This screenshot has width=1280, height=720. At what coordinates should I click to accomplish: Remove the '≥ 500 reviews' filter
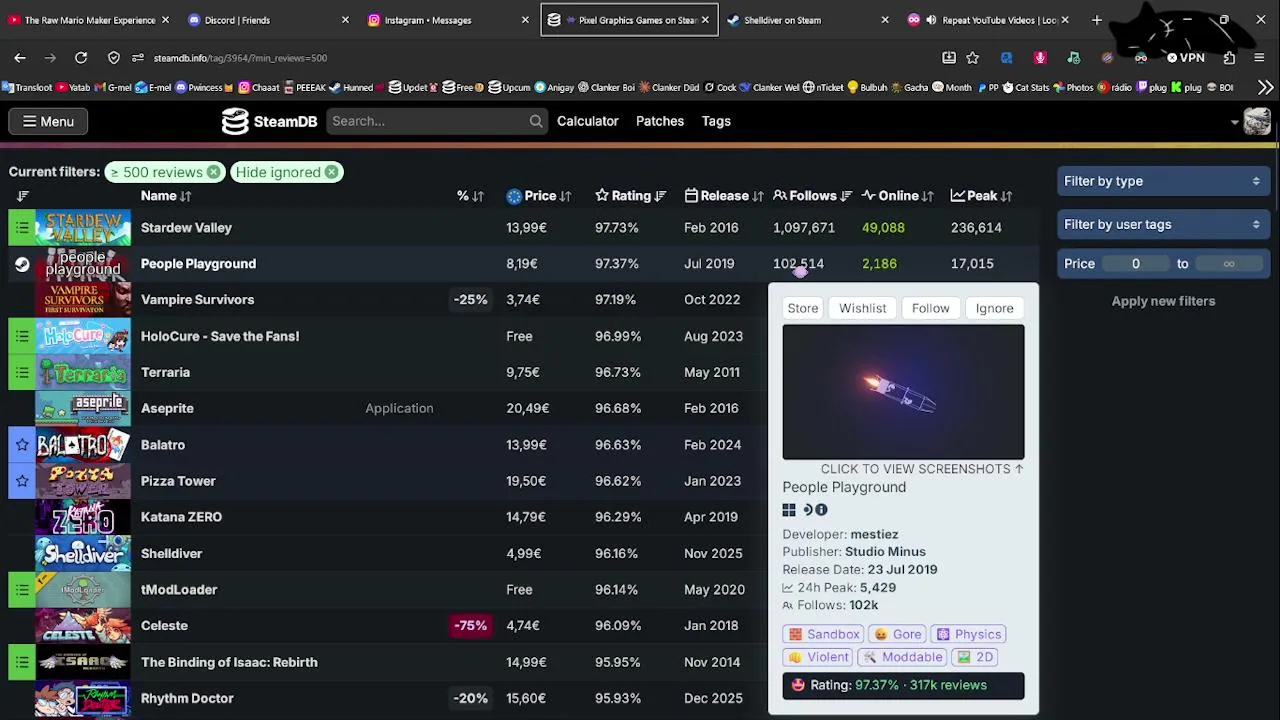click(x=213, y=172)
